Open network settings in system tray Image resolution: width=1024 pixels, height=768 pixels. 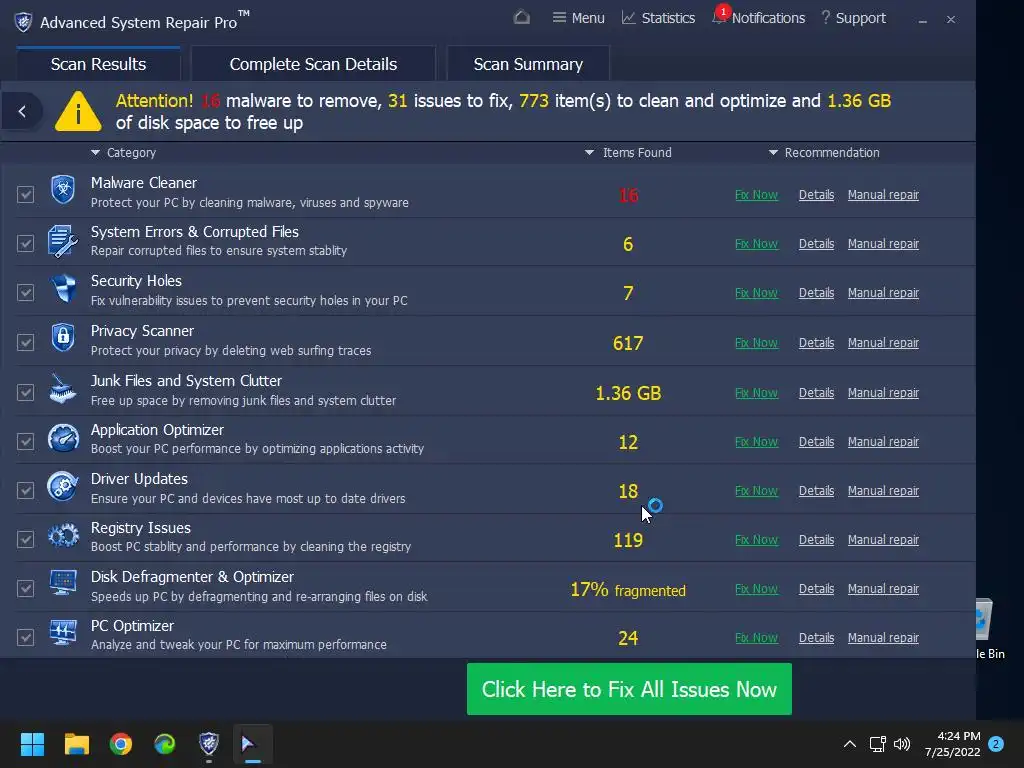877,744
